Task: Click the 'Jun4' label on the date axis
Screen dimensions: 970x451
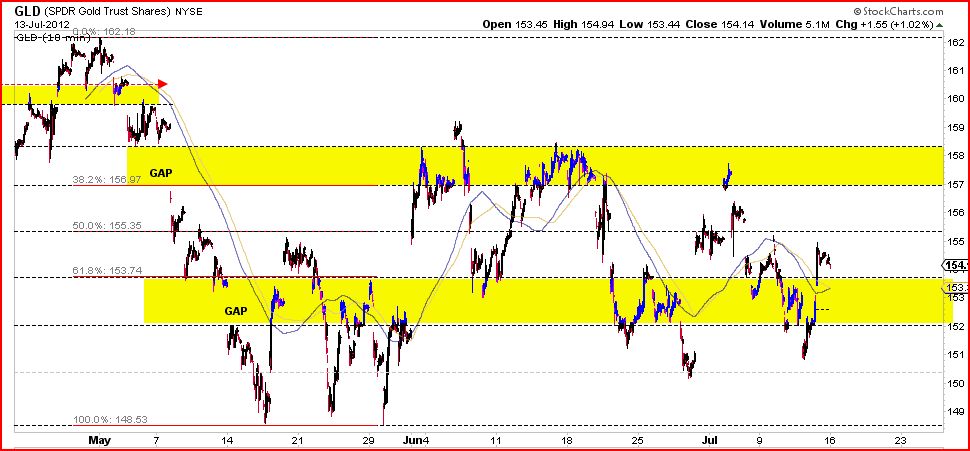Action: click(x=418, y=440)
